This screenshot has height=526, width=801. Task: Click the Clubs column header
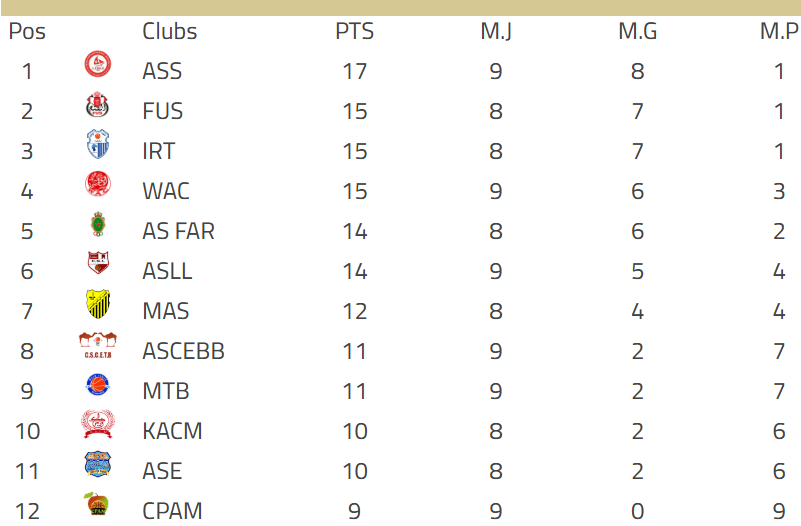click(170, 31)
